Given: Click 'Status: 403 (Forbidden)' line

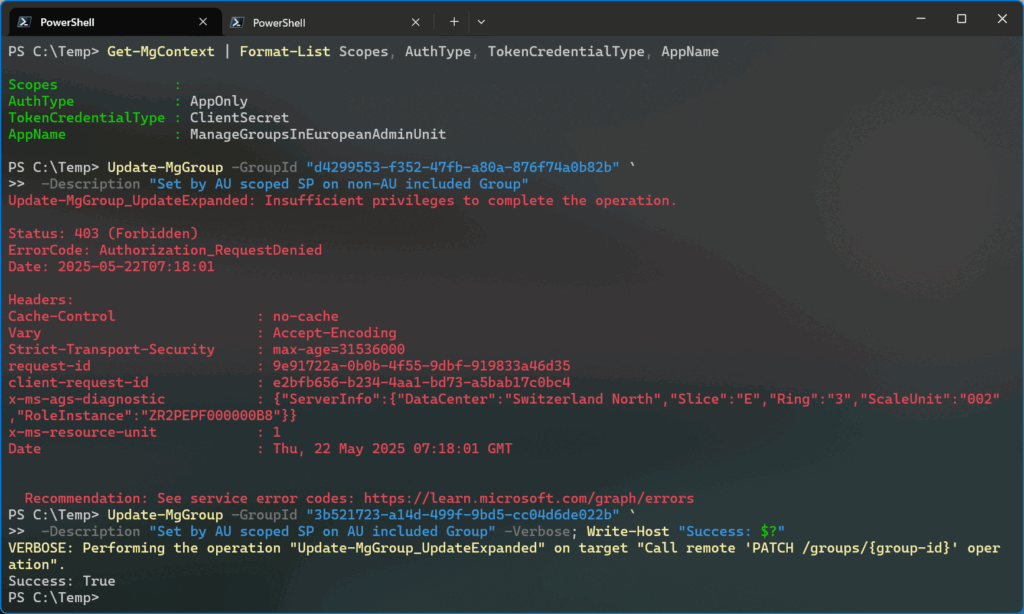Looking at the screenshot, I should [x=103, y=233].
